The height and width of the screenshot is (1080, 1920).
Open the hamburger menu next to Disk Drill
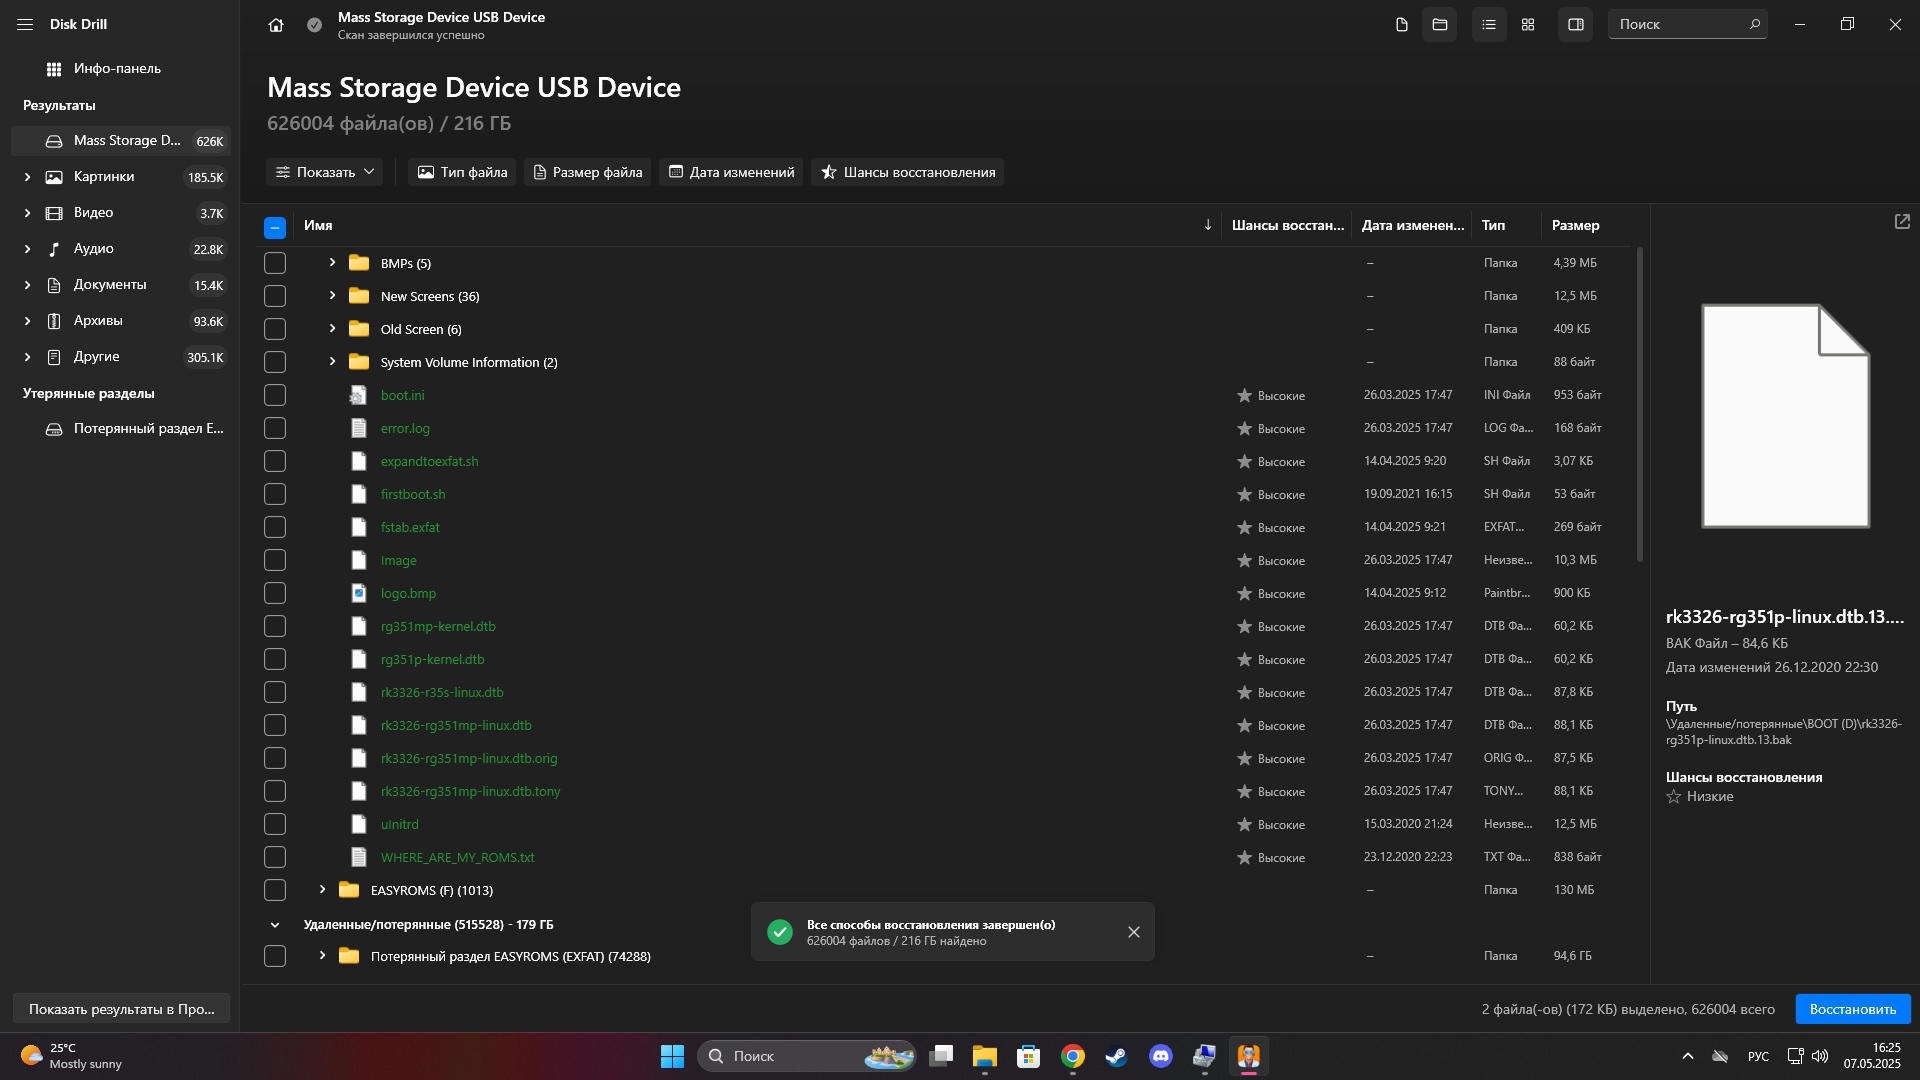25,24
